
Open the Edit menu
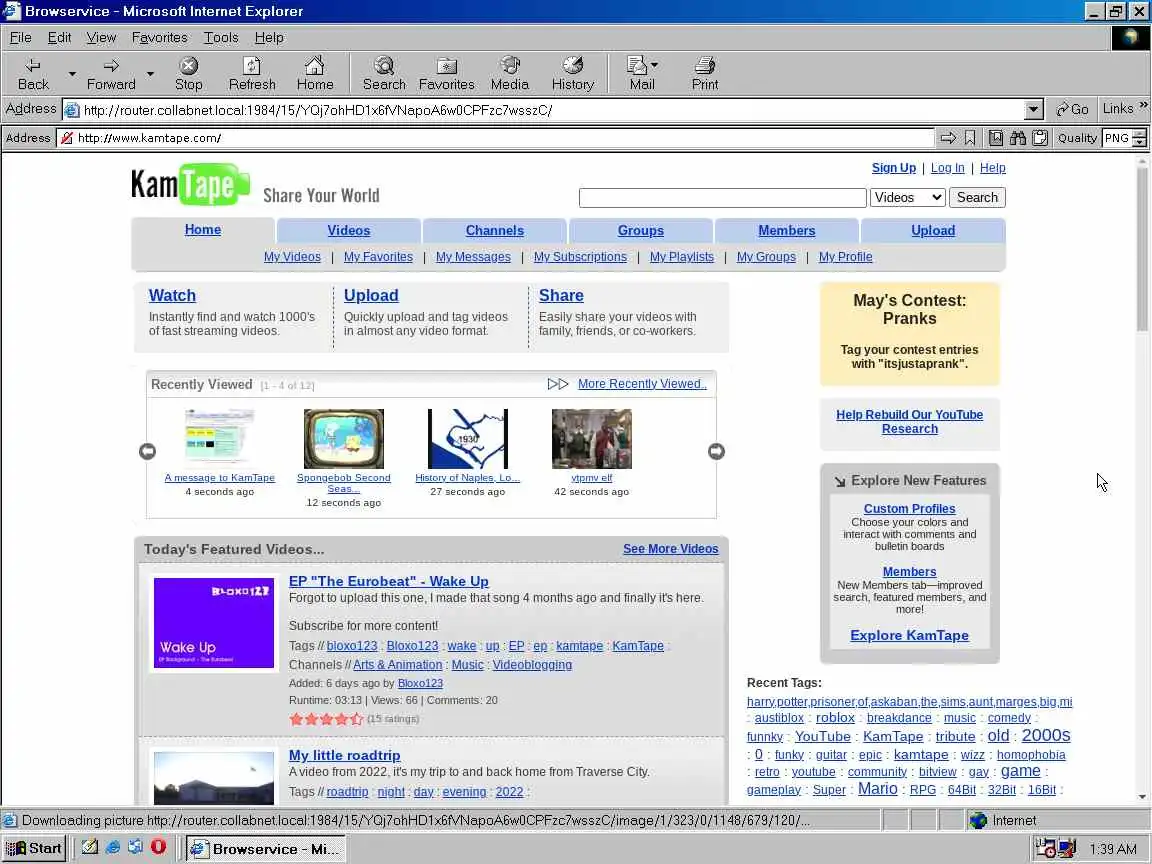[59, 37]
